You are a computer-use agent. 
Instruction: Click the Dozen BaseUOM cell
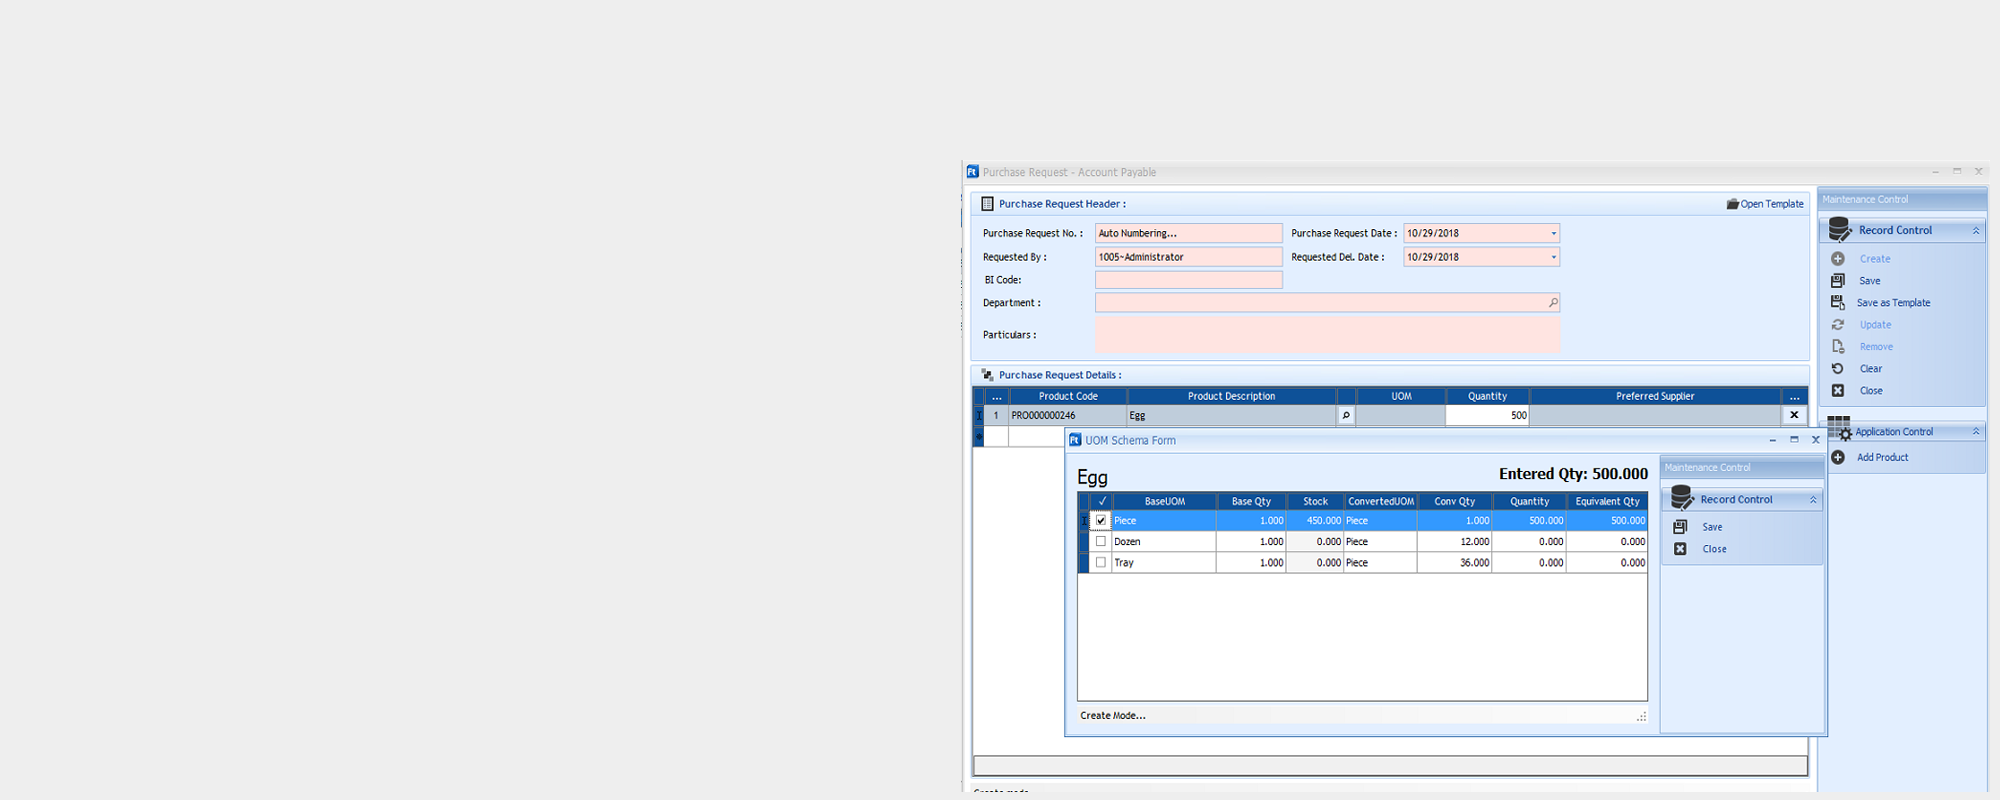(1164, 542)
